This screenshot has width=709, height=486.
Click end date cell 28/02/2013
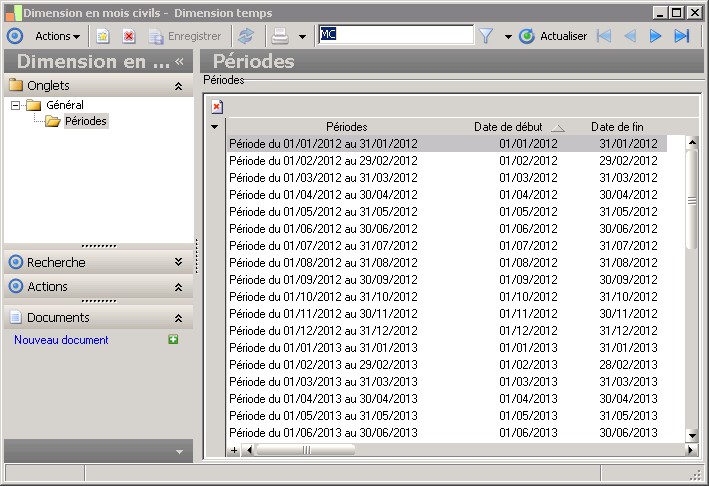coord(628,365)
